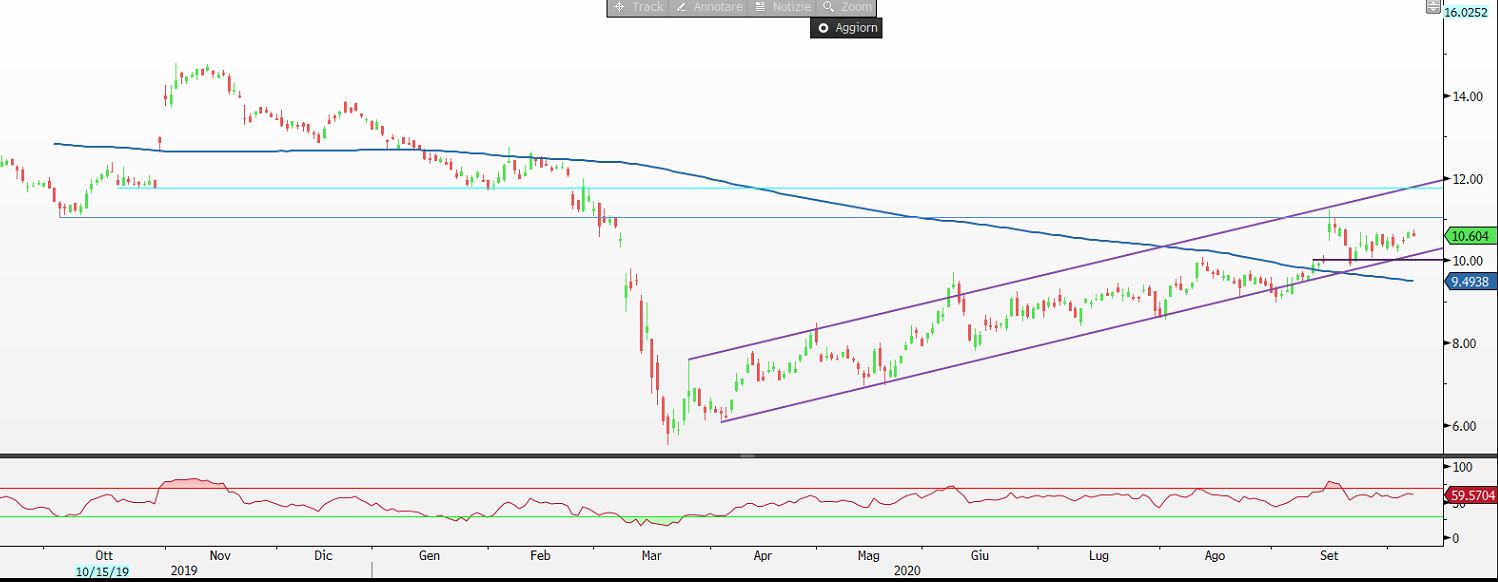Select the upper purple channel trendline
Image resolution: width=1498 pixels, height=582 pixels.
[x=1000, y=285]
